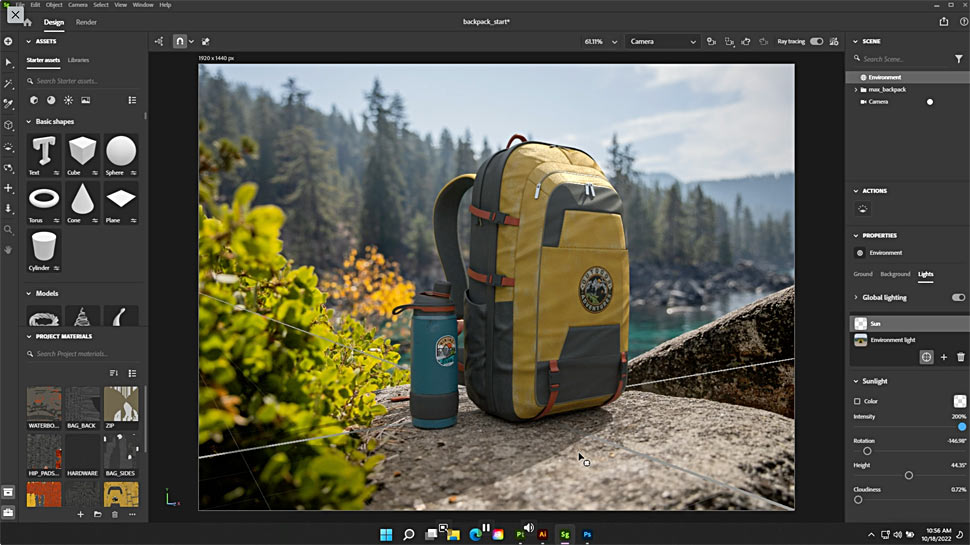Filter starter assets by materials sphere icon

(51, 100)
